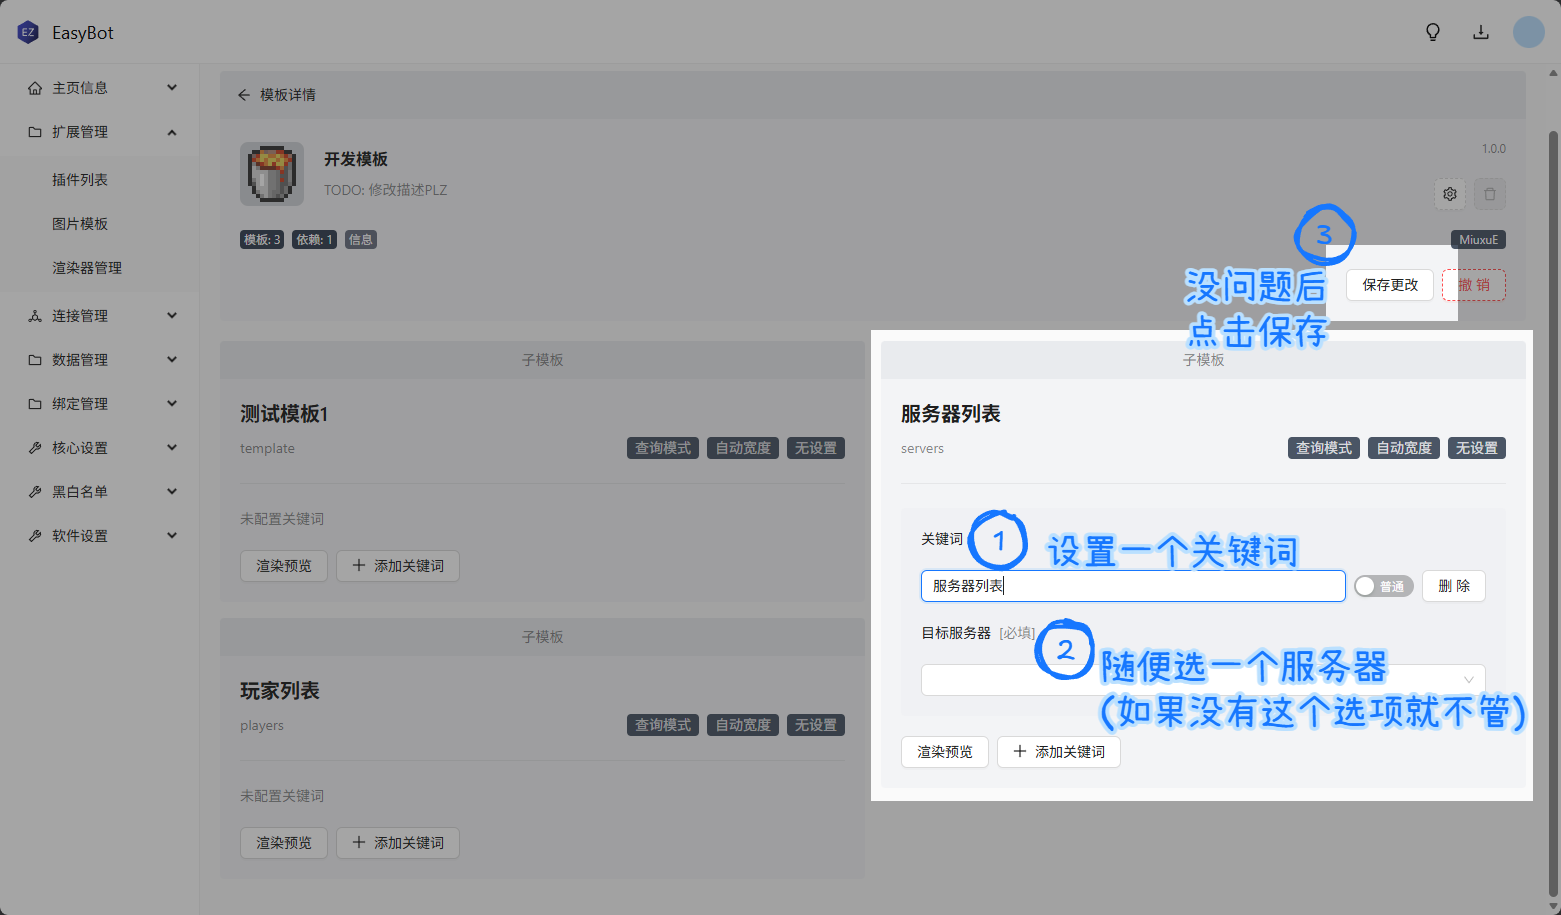Open 插件列表 in the sidebar
Viewport: 1561px width, 915px height.
tap(80, 180)
